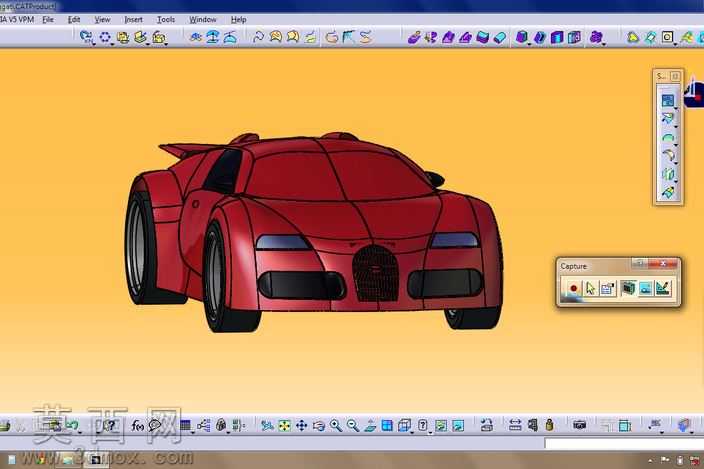Click the Formula f(x) icon
The height and width of the screenshot is (469, 704).
pos(137,425)
